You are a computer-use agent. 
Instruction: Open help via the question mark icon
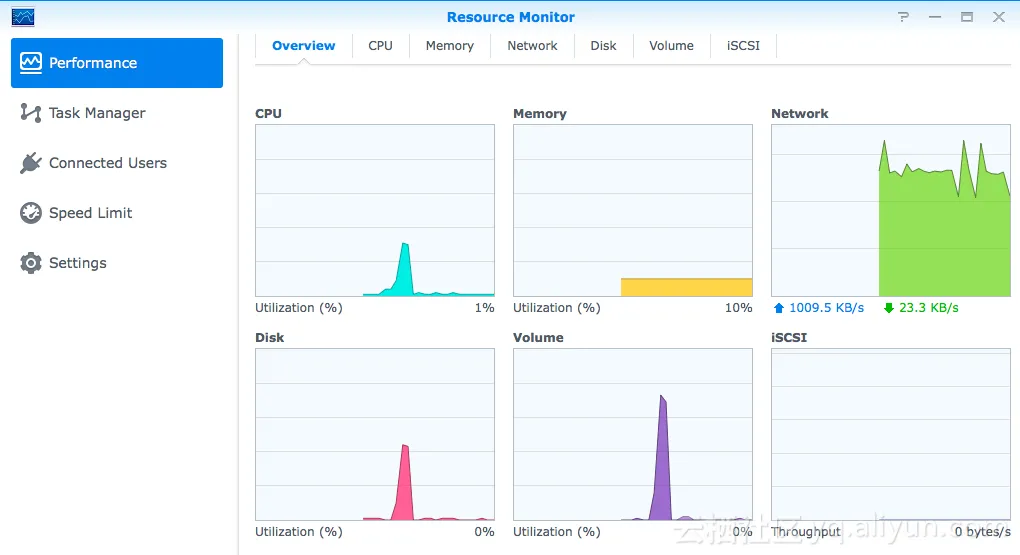[x=903, y=17]
